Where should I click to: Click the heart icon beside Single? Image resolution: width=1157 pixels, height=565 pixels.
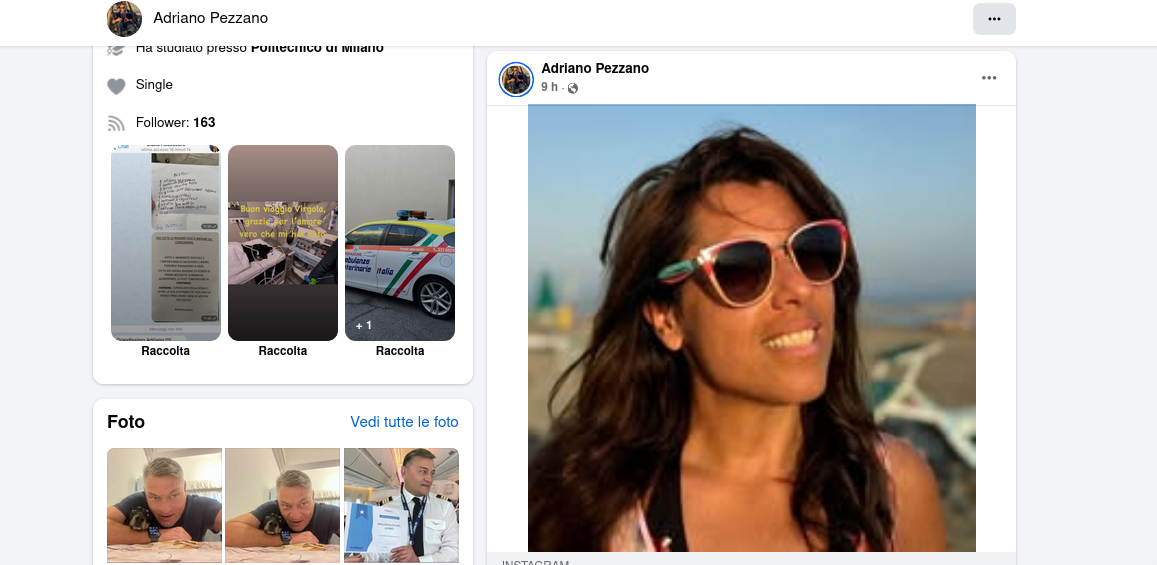tap(117, 86)
